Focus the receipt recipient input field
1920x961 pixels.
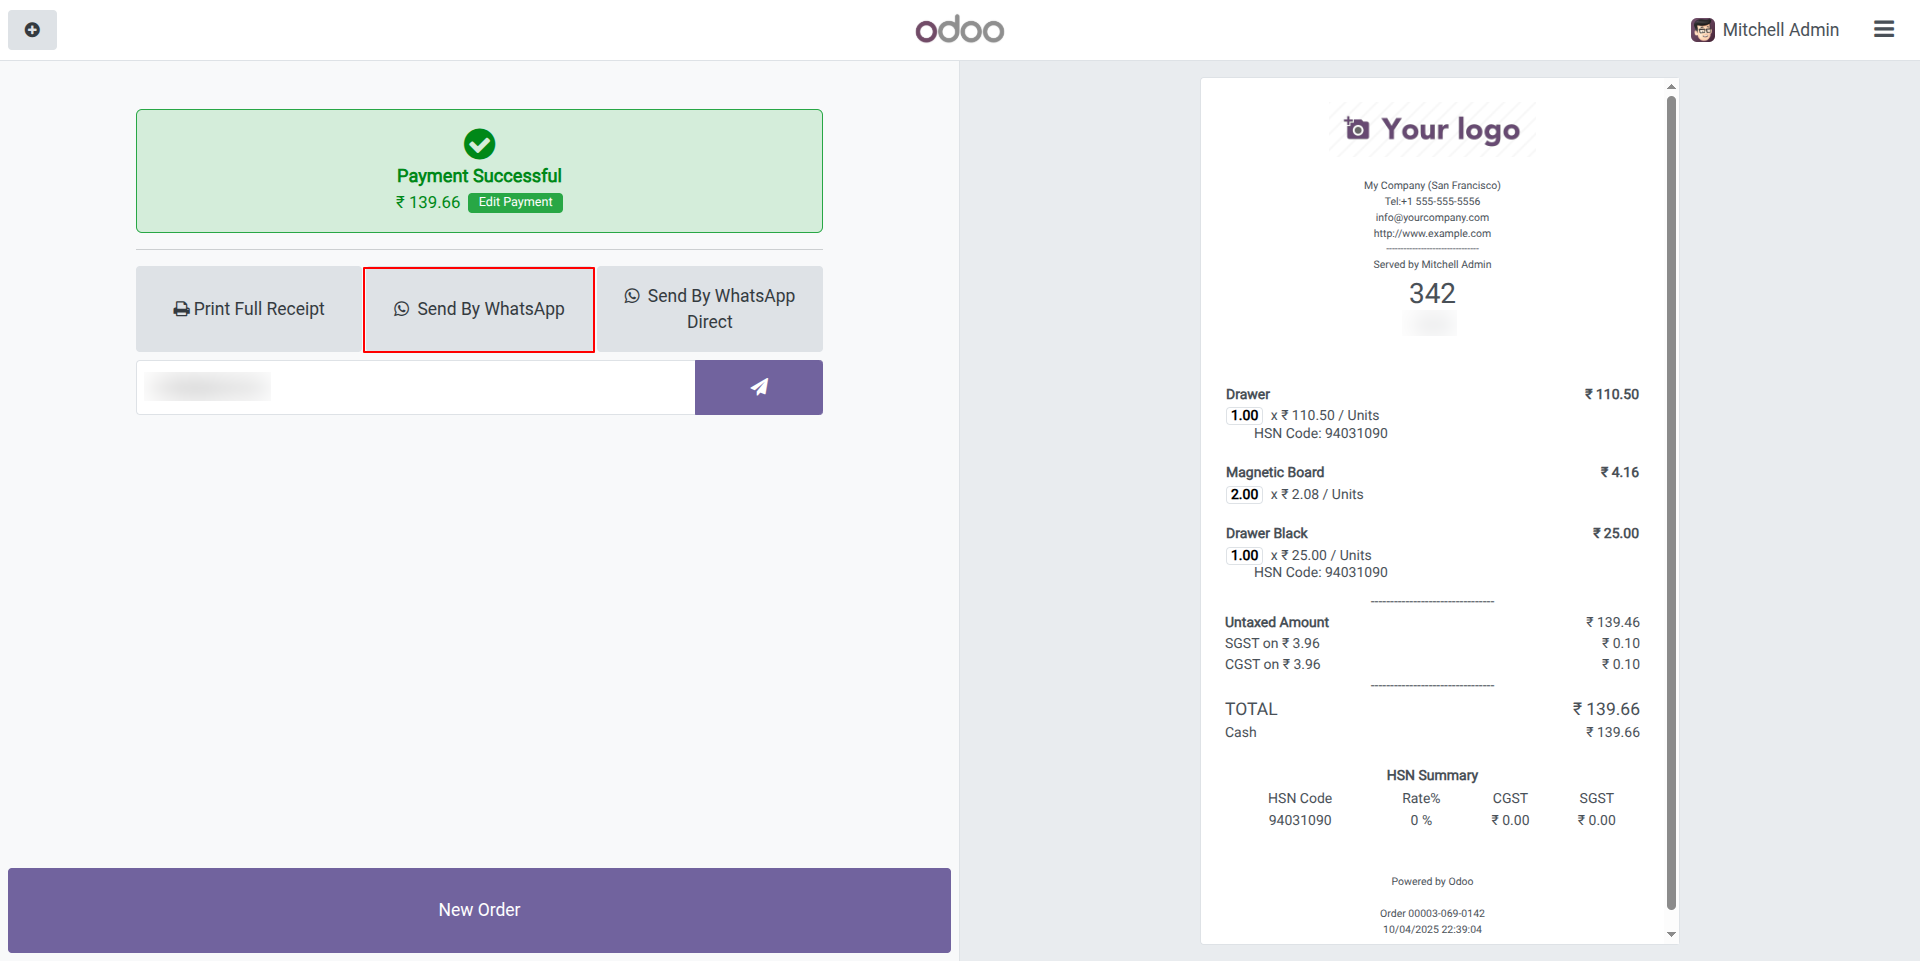coord(416,387)
